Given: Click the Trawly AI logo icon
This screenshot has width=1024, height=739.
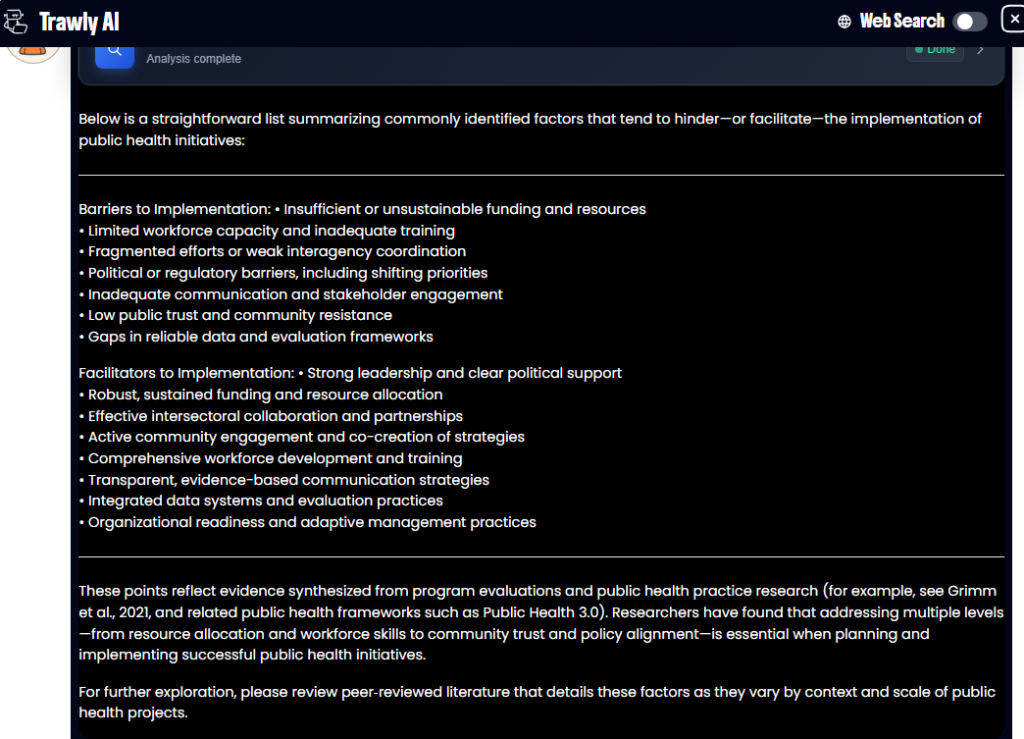Looking at the screenshot, I should point(16,21).
